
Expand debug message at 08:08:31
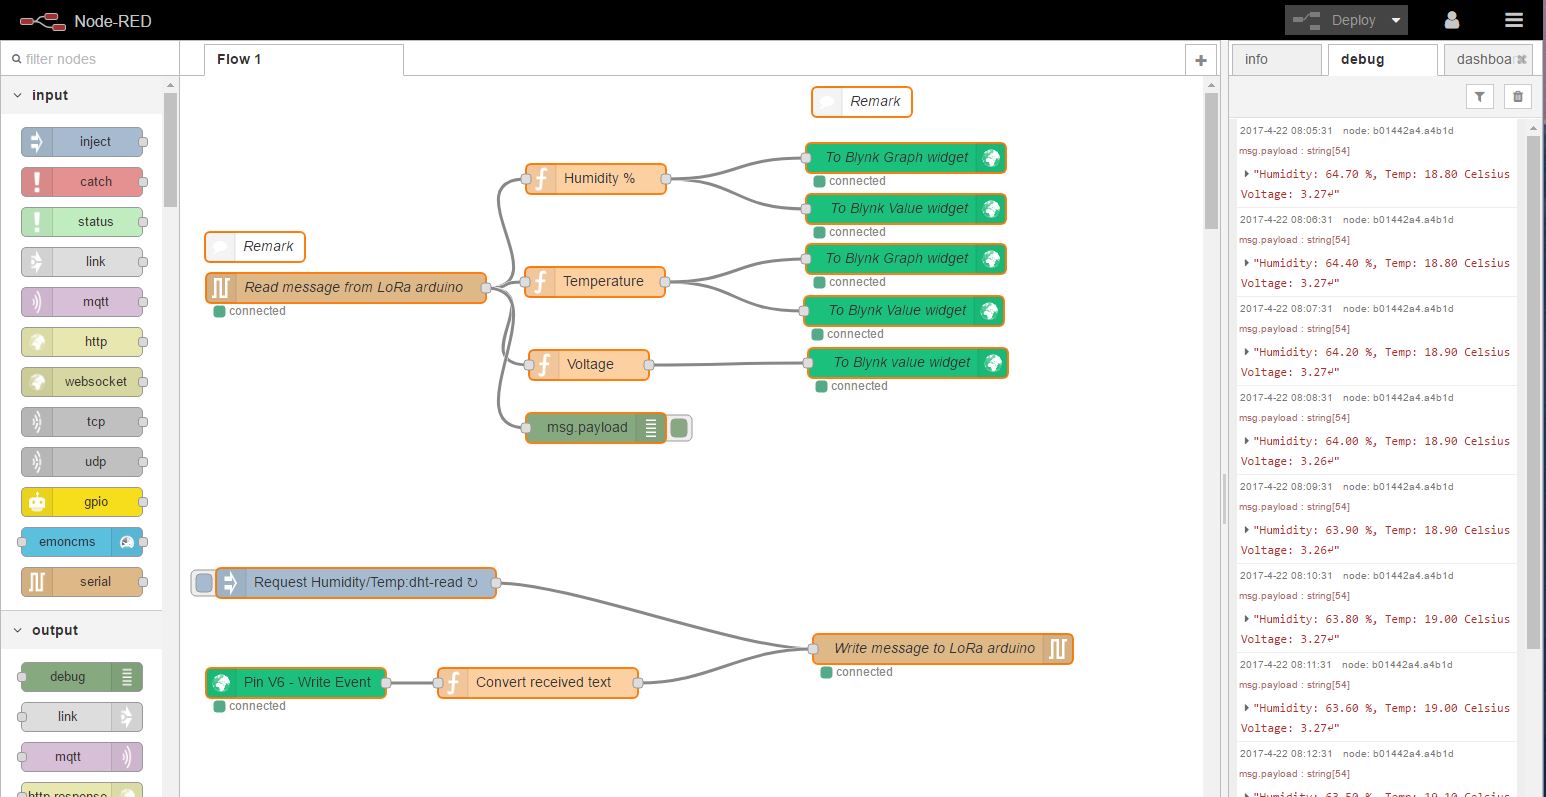point(1246,441)
